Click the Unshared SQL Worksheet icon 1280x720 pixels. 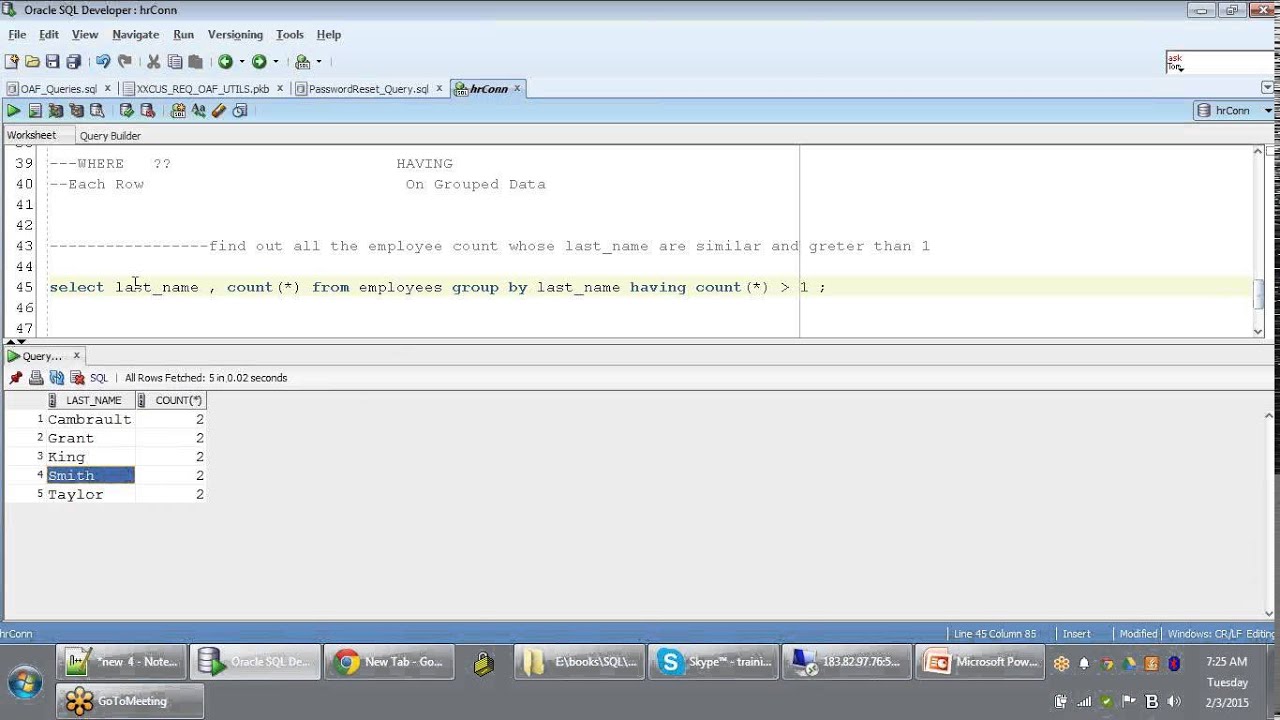[x=178, y=111]
